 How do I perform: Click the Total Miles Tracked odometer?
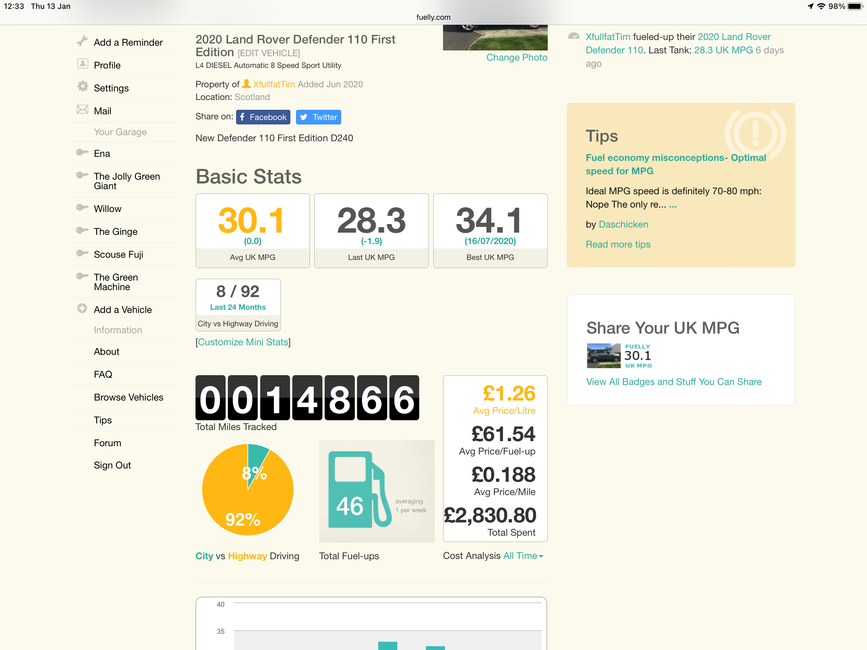[x=307, y=398]
